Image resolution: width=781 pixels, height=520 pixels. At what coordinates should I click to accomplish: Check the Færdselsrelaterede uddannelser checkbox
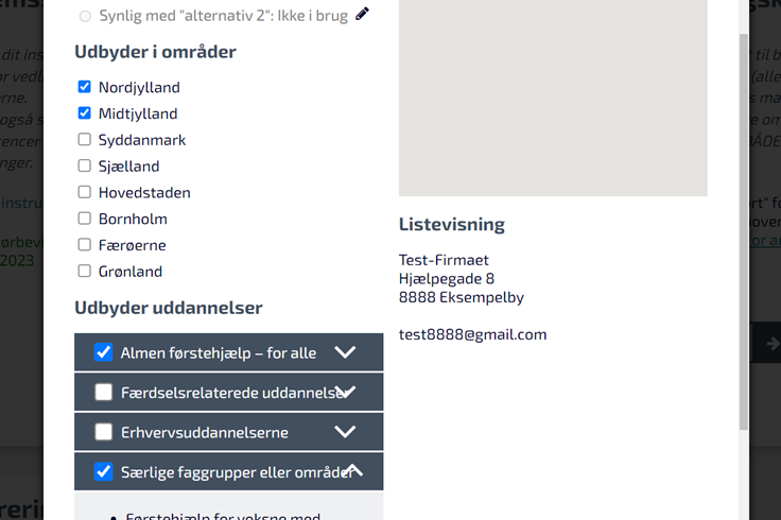coord(104,392)
